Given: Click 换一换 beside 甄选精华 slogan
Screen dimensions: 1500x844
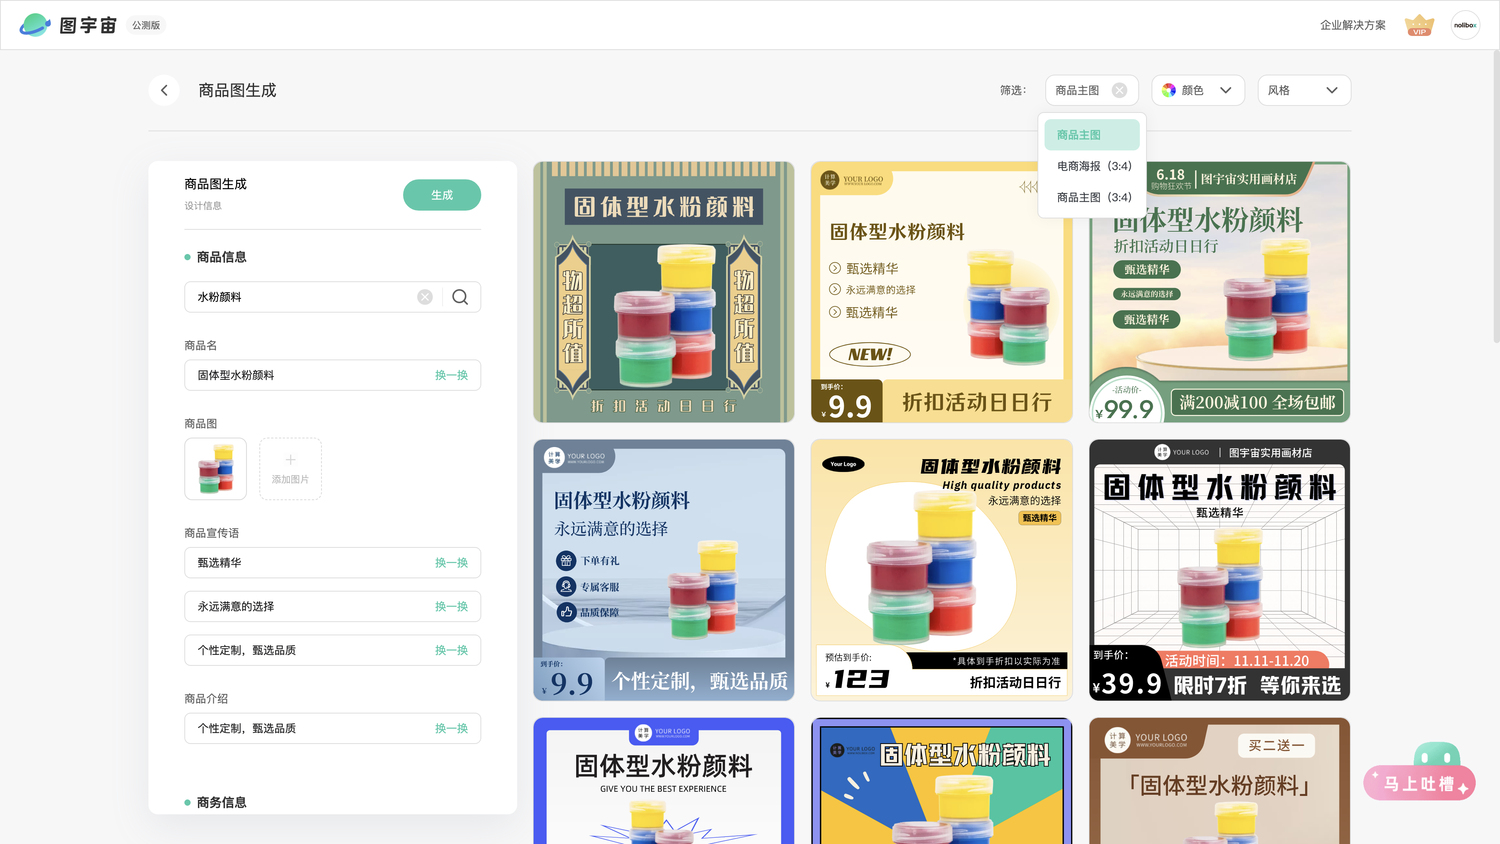Looking at the screenshot, I should pyautogui.click(x=451, y=563).
